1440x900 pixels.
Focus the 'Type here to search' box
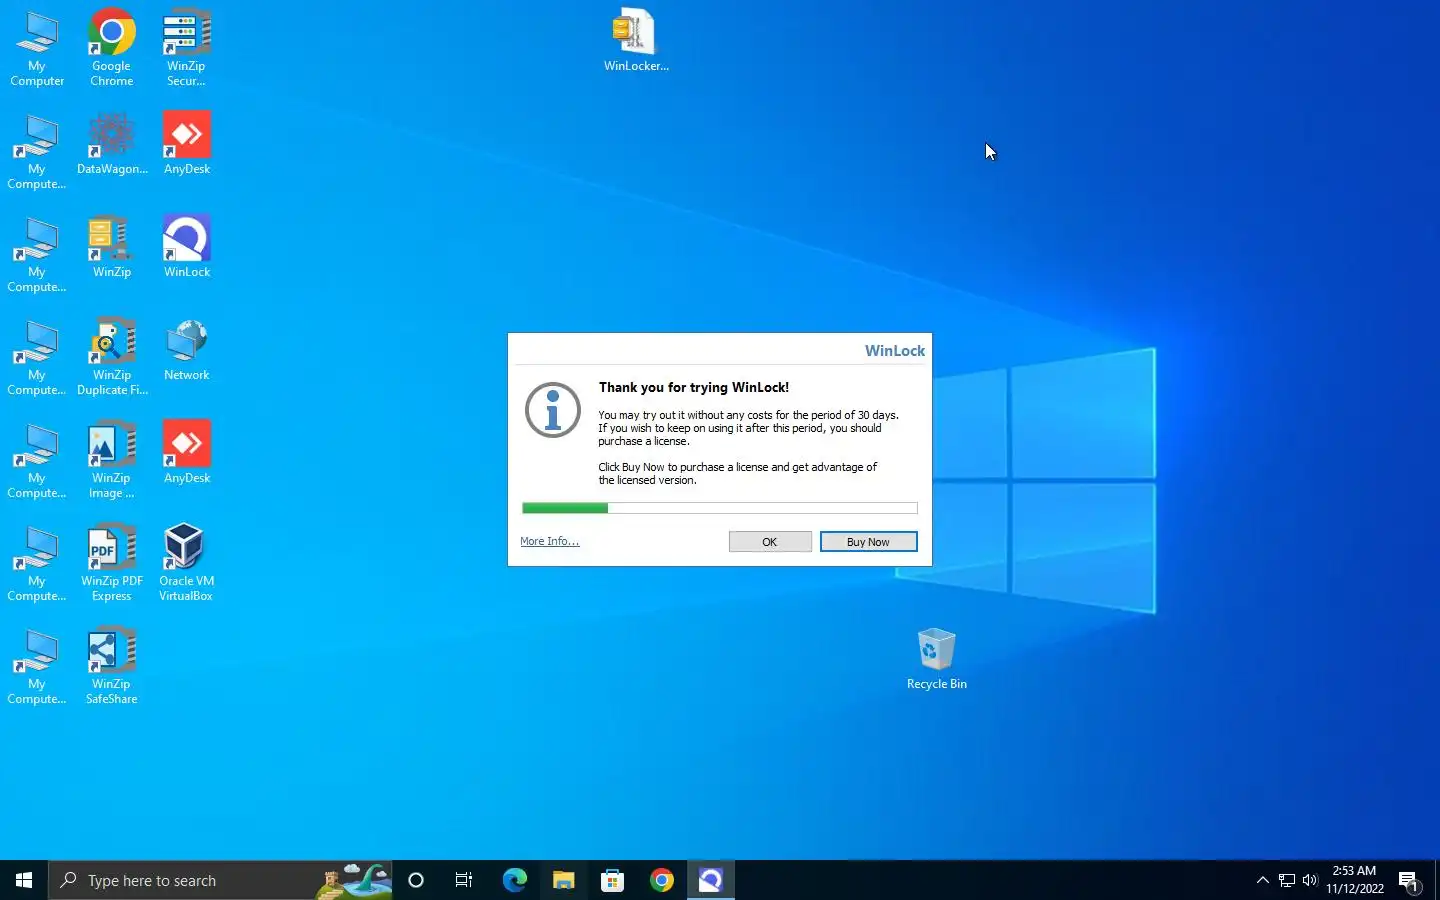(x=220, y=880)
